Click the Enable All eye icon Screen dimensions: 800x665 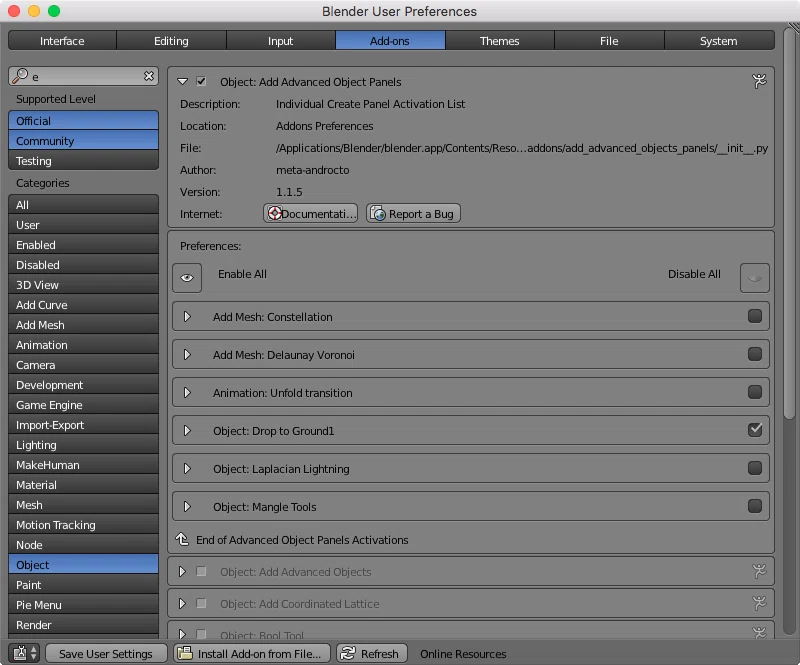(187, 278)
